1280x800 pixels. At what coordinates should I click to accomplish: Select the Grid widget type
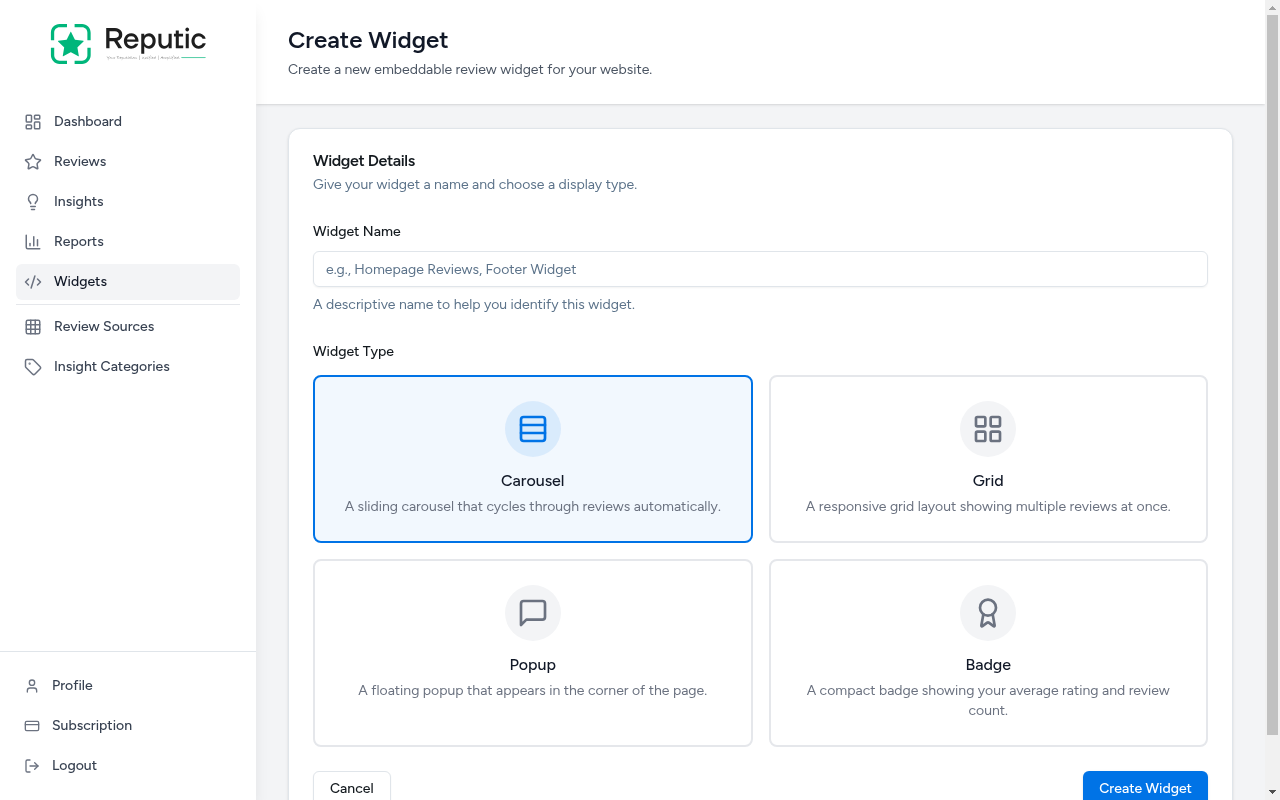988,458
